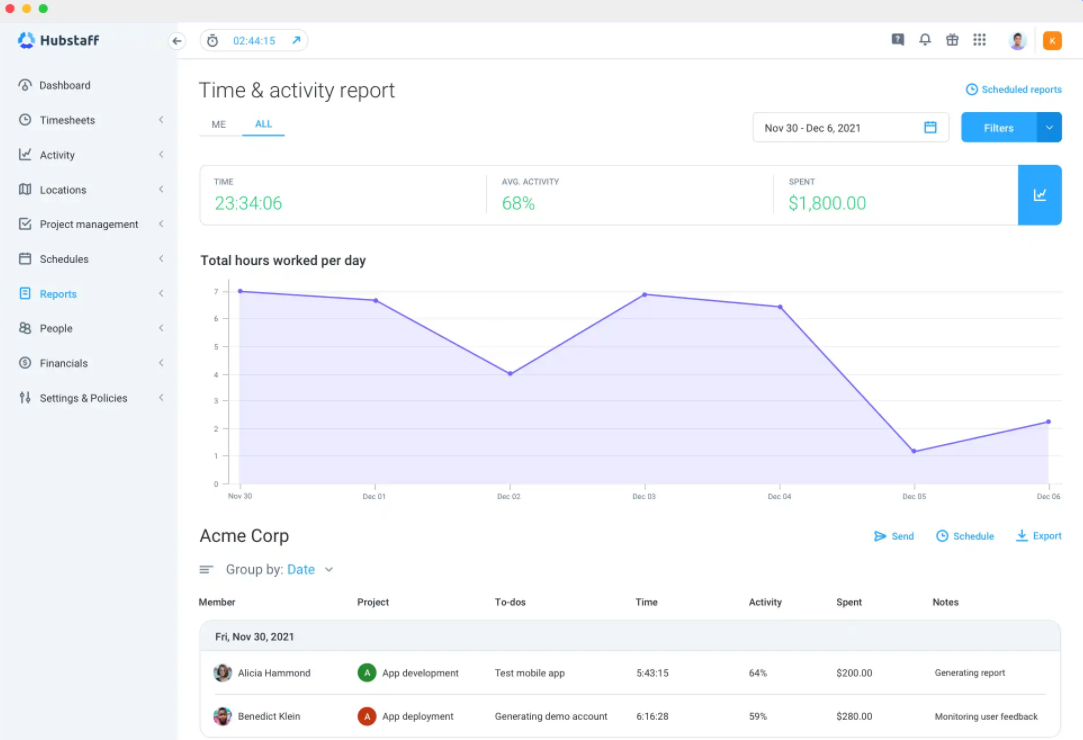Open the calendar date picker icon

(930, 128)
